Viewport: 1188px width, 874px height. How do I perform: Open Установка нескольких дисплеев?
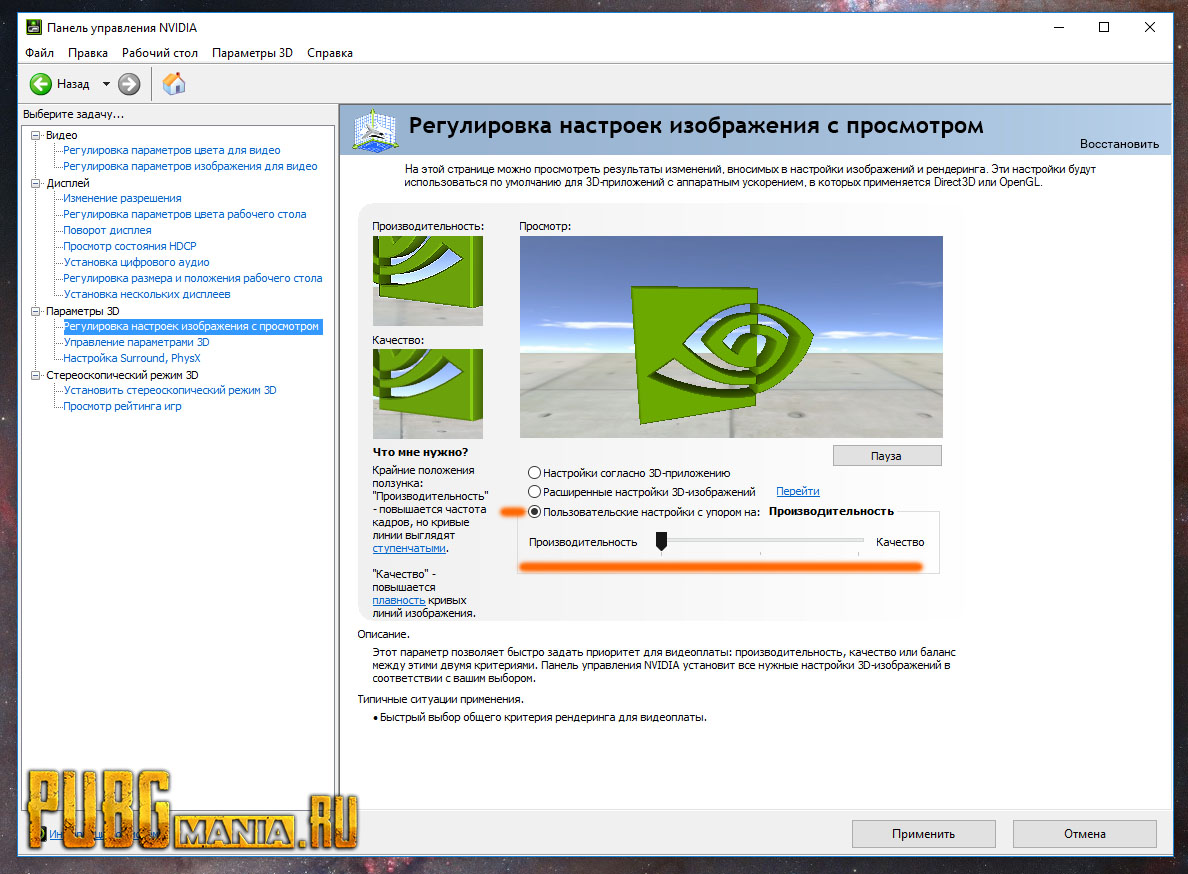(147, 295)
